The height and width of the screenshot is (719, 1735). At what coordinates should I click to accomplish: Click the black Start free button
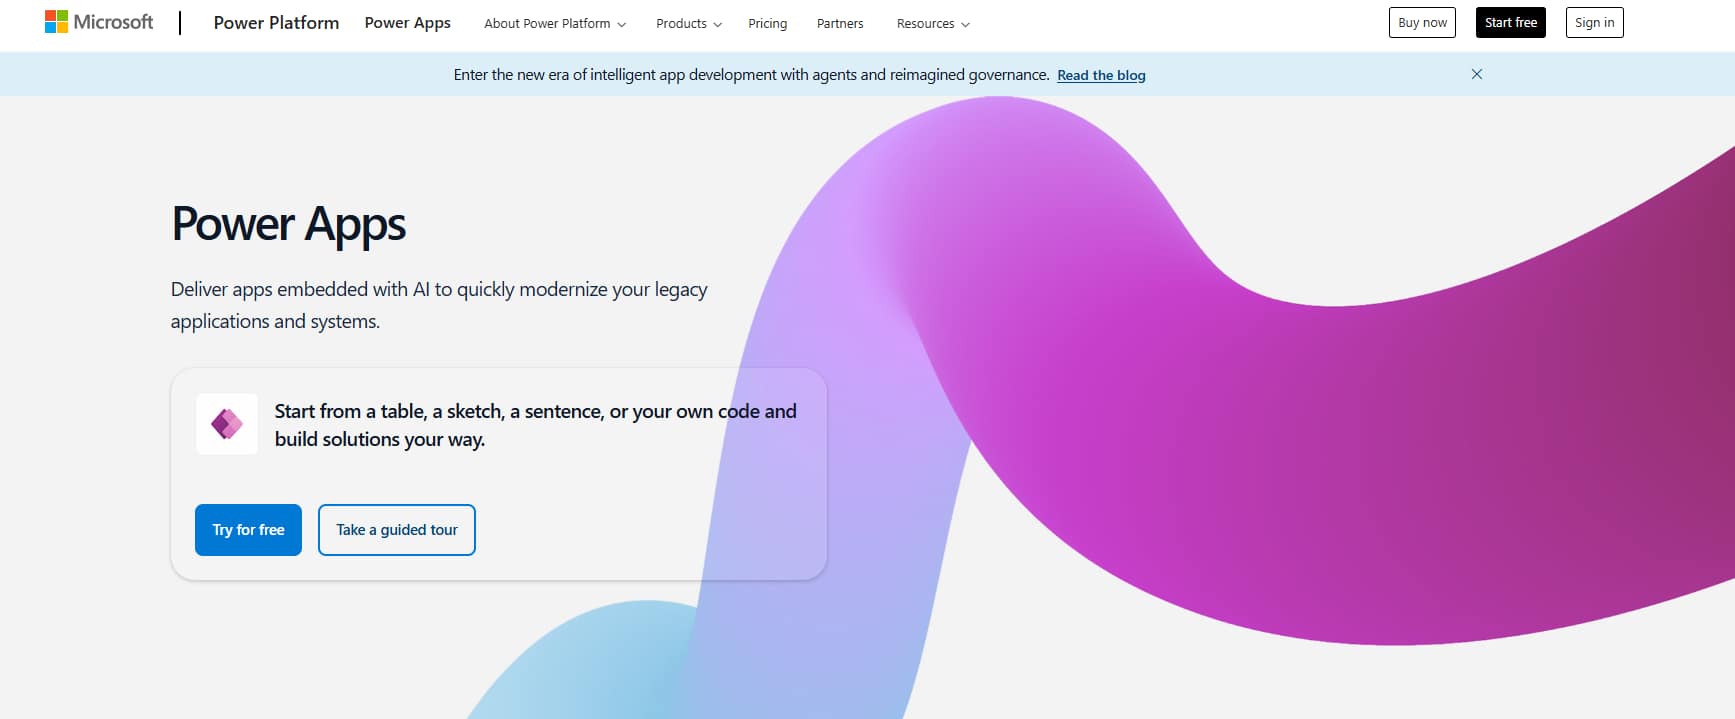(x=1510, y=23)
